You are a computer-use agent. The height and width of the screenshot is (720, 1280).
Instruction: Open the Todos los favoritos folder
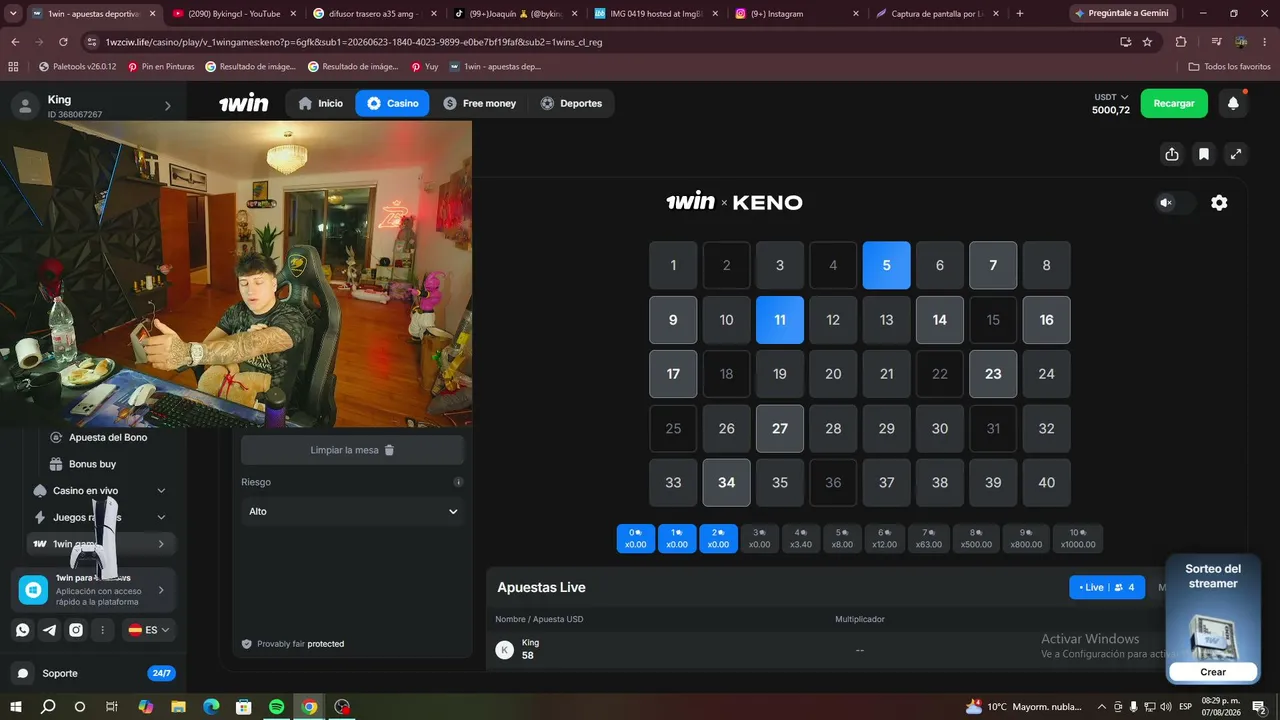click(1230, 67)
